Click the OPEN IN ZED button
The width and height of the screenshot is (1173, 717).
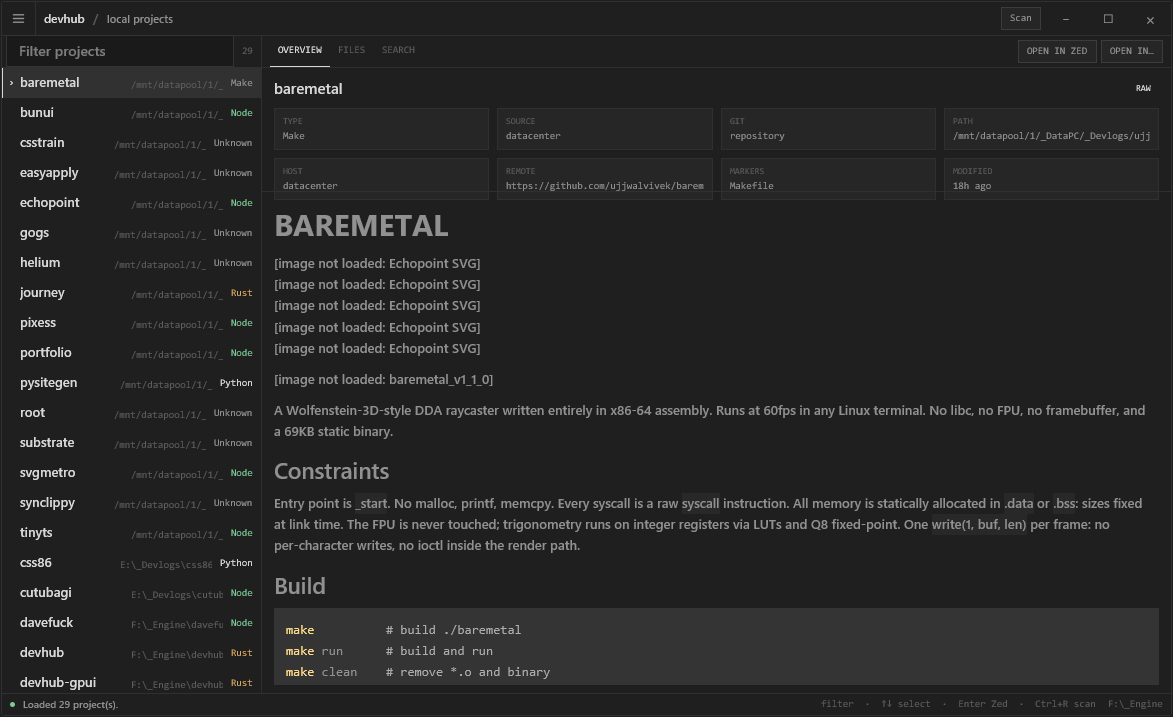click(1057, 51)
